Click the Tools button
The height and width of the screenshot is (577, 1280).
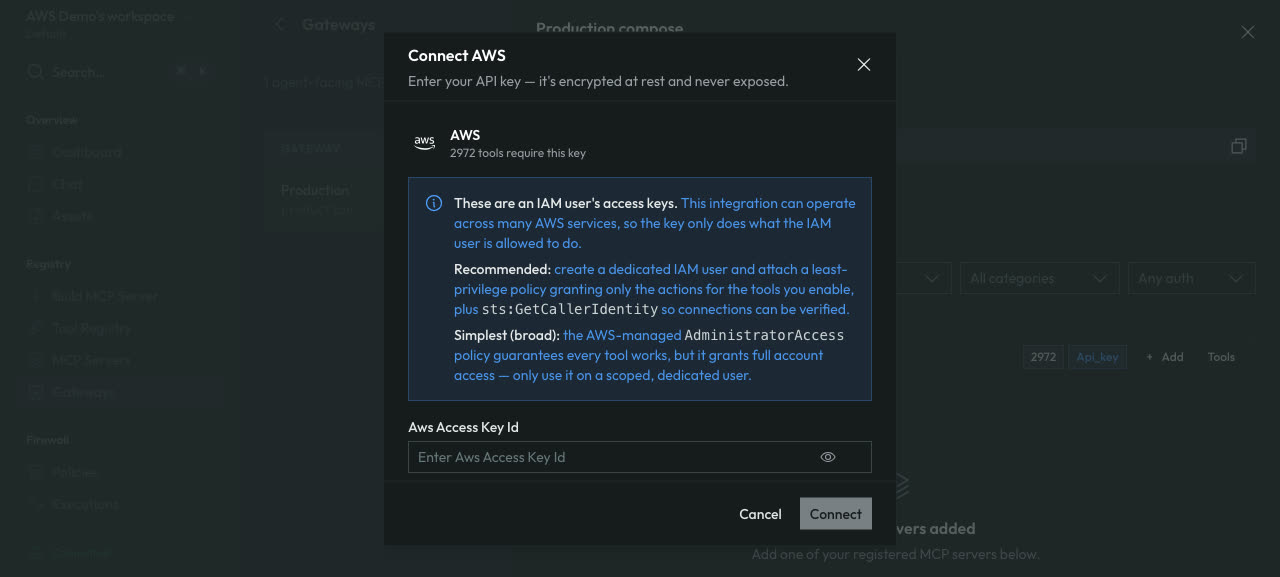1221,357
